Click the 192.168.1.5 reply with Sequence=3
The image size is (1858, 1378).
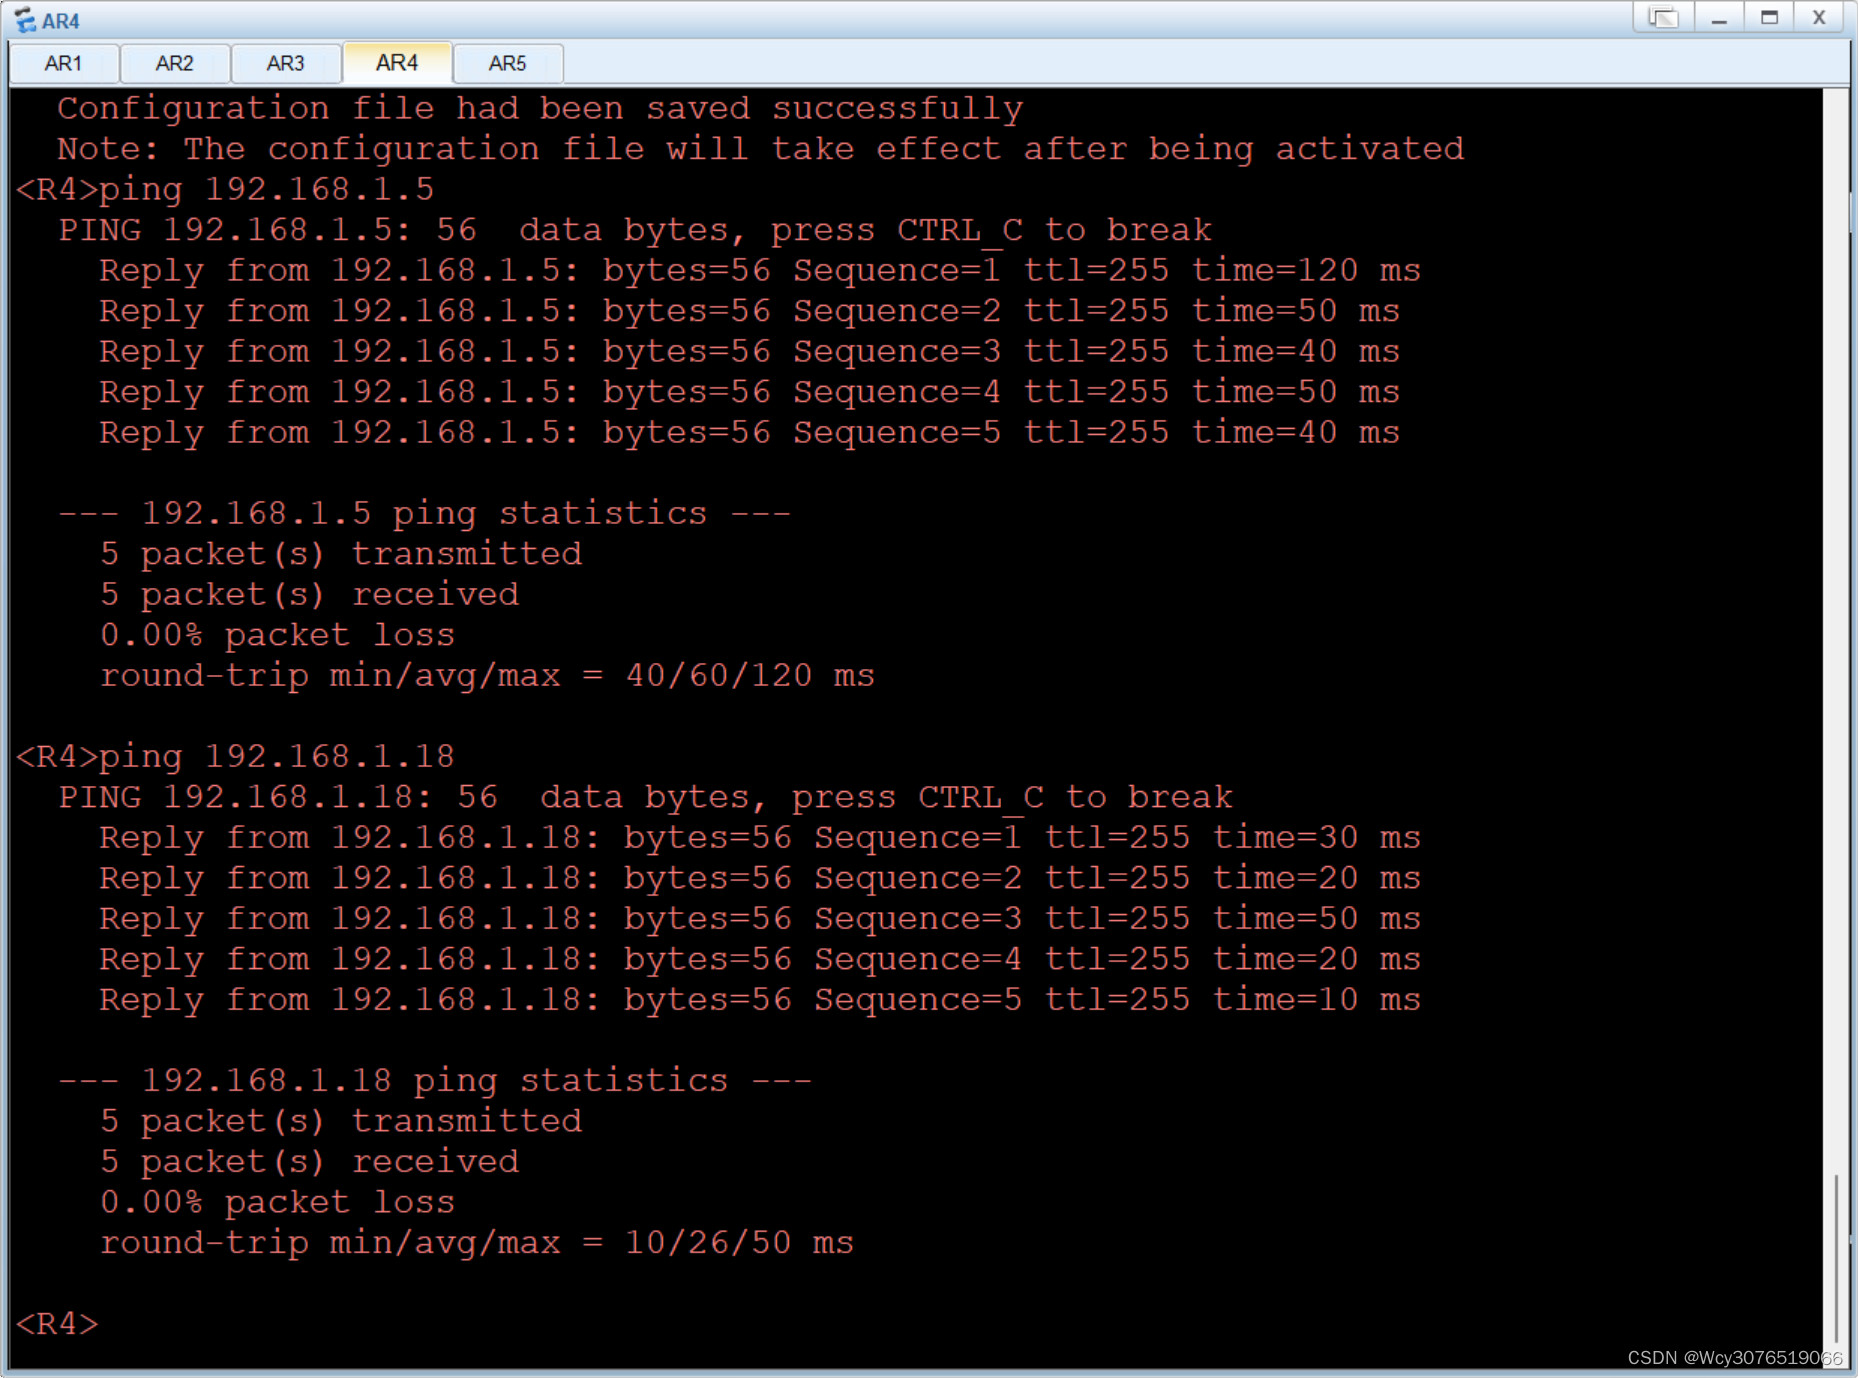click(749, 352)
